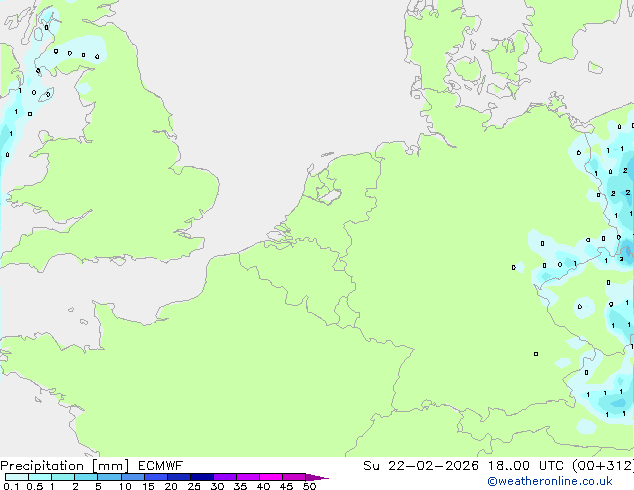Click the "45" legend scale label
Viewport: 634px width, 490px height.
286,486
